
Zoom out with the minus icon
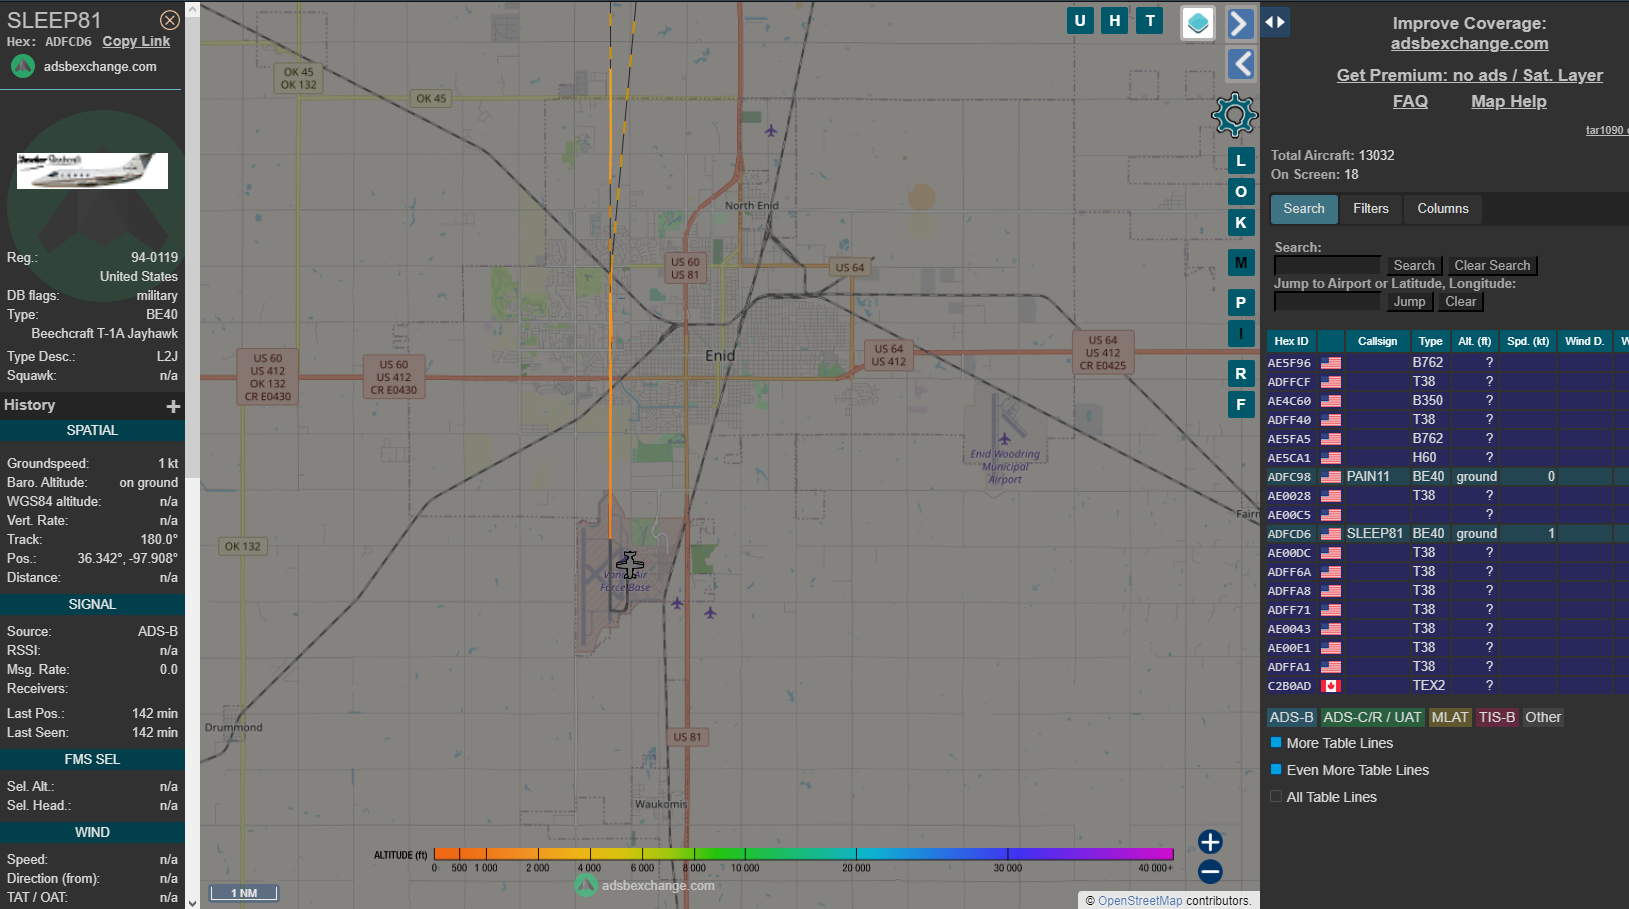[1210, 872]
